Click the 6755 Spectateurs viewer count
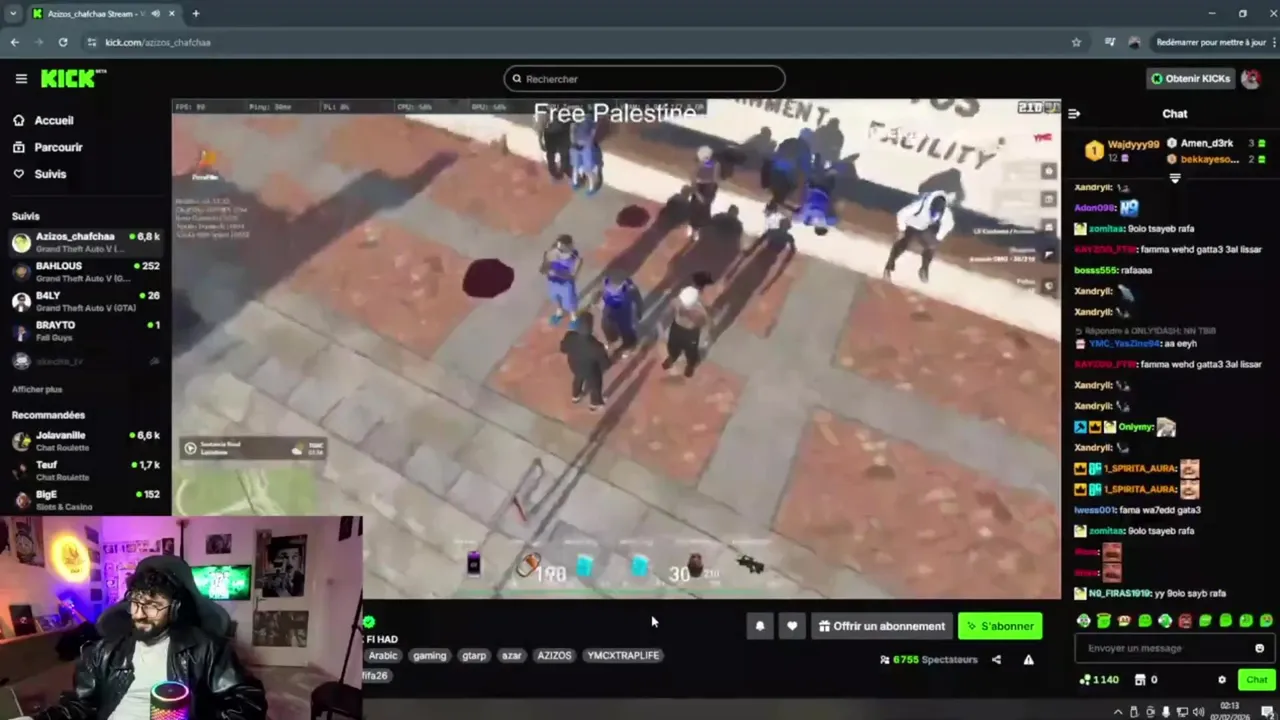The height and width of the screenshot is (720, 1280). (x=928, y=660)
